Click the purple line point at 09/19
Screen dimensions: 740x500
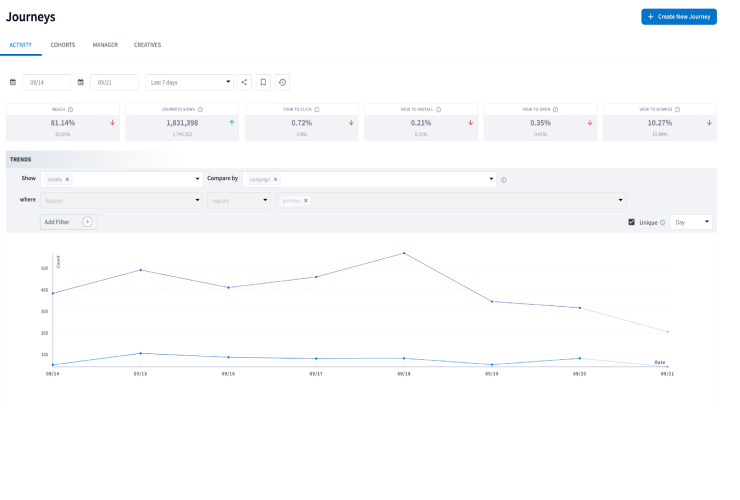click(x=492, y=301)
